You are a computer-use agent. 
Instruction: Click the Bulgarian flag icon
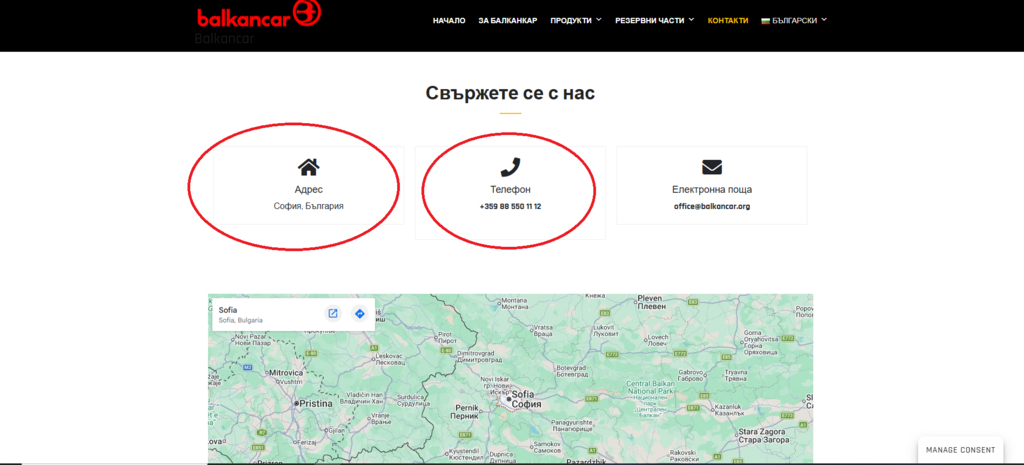pyautogui.click(x=765, y=21)
